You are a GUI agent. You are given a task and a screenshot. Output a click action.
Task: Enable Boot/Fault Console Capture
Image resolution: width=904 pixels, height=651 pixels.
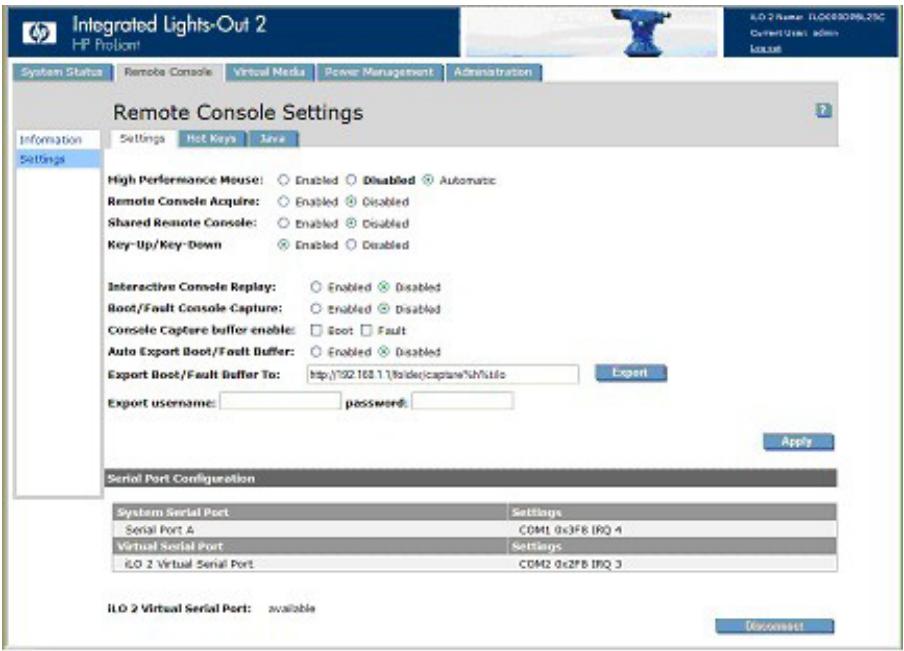click(x=316, y=308)
